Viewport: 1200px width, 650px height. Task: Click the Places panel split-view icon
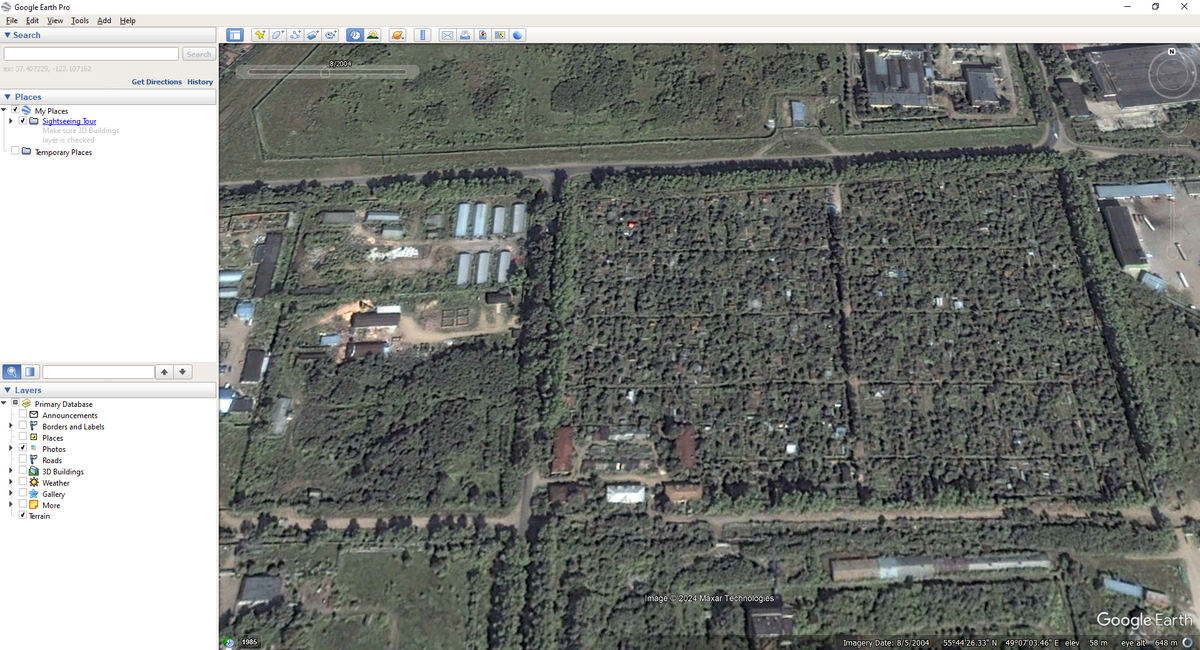click(30, 372)
